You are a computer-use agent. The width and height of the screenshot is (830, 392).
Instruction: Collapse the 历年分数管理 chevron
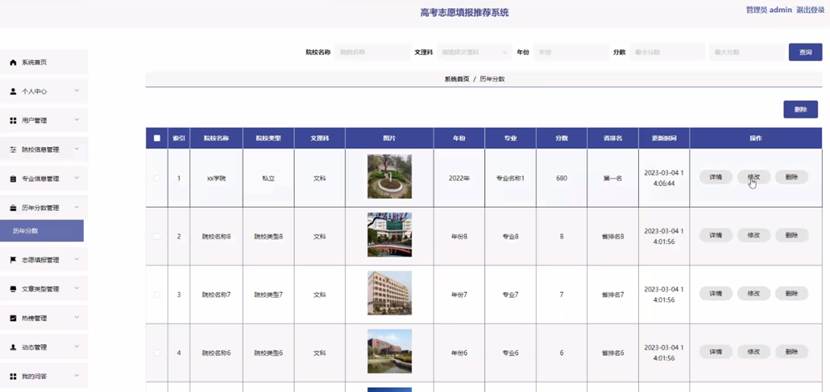[x=77, y=207]
